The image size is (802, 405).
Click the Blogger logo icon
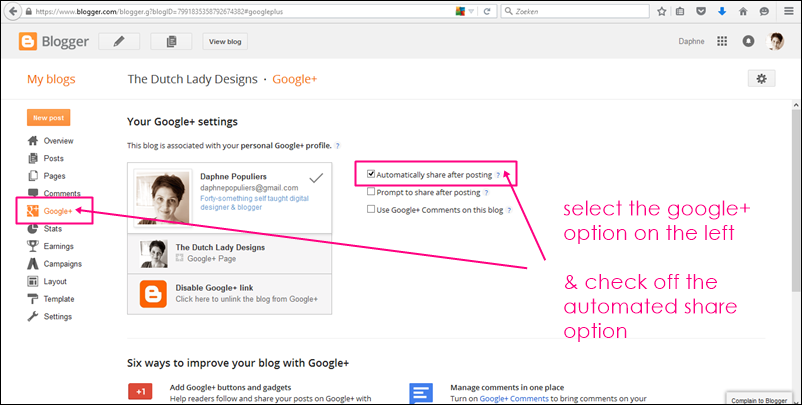click(28, 41)
